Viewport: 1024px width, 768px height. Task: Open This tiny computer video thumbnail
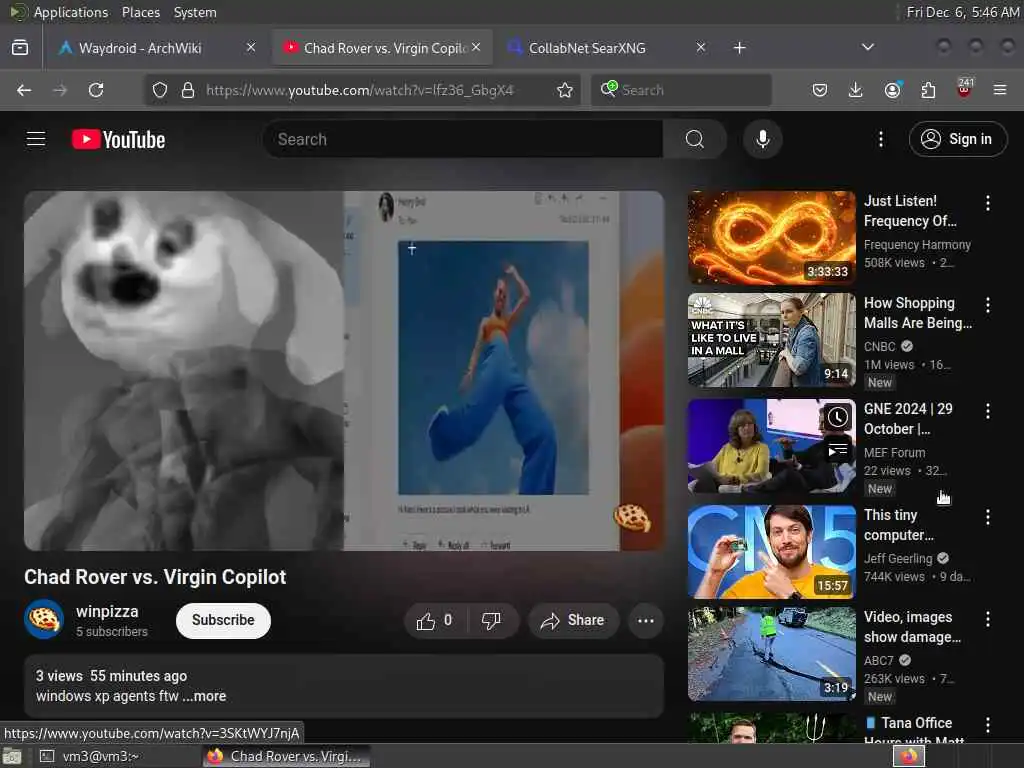[771, 552]
